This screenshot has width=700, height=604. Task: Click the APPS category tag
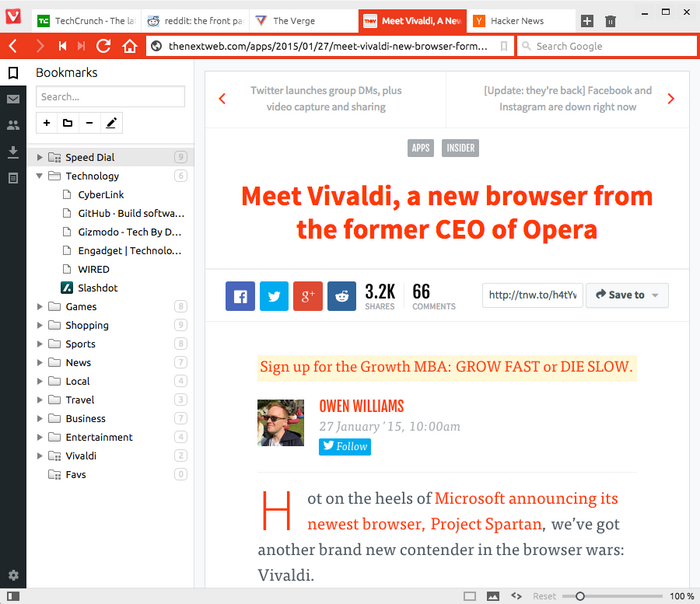click(x=421, y=148)
